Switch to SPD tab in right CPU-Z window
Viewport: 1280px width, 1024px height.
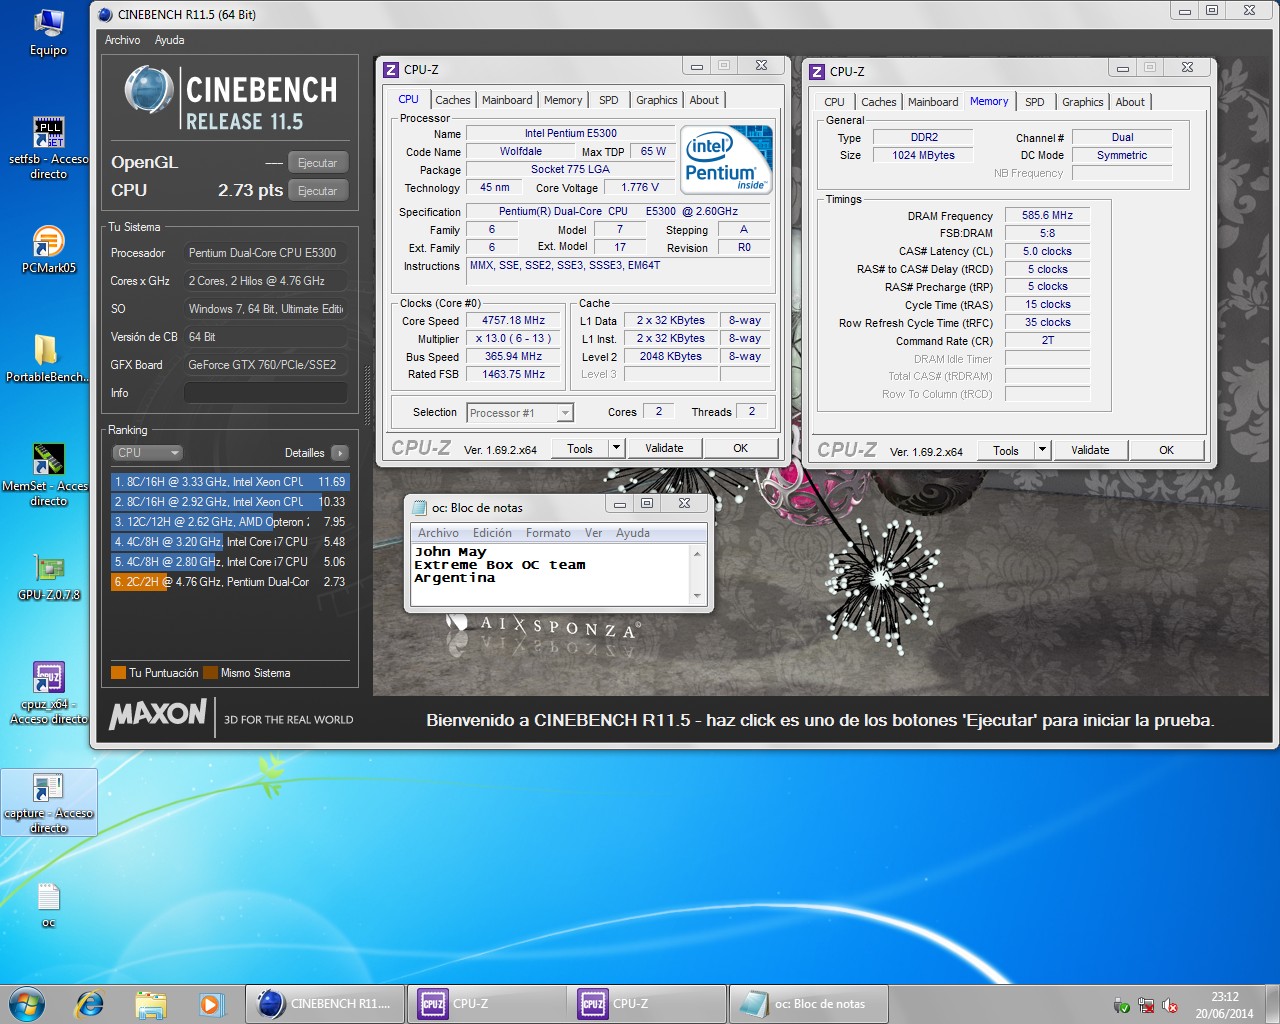(x=1034, y=102)
